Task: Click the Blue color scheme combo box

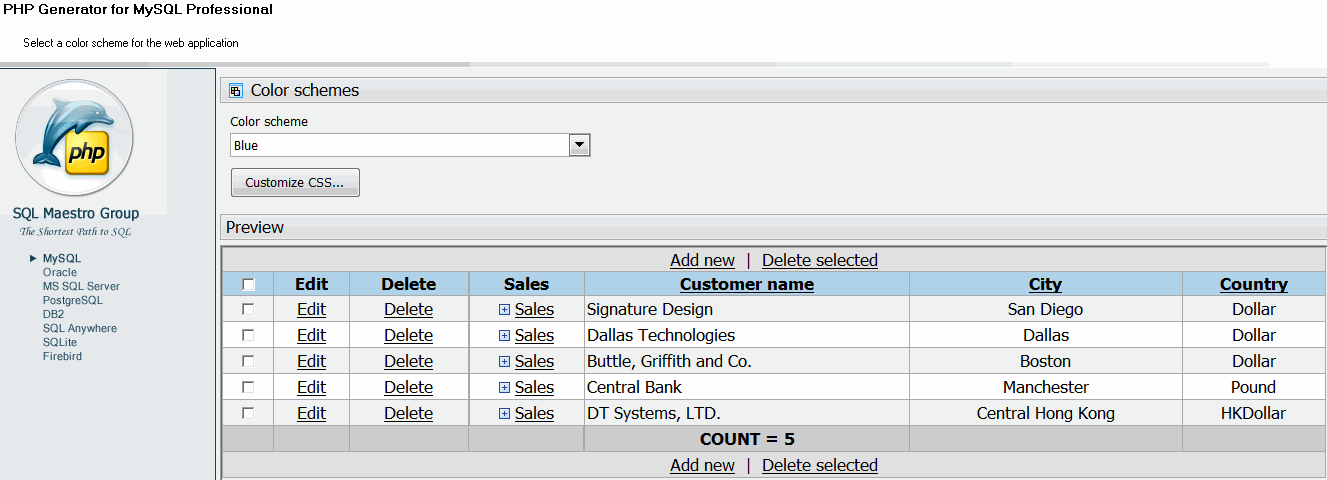Action: pos(398,146)
